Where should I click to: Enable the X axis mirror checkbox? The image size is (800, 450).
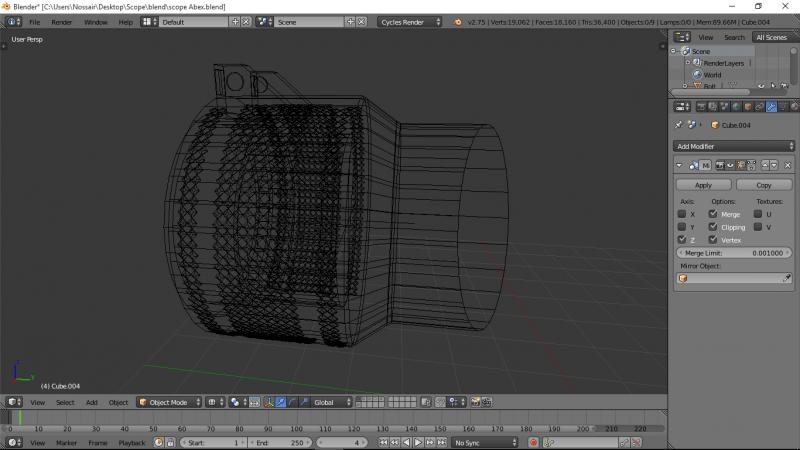click(682, 214)
